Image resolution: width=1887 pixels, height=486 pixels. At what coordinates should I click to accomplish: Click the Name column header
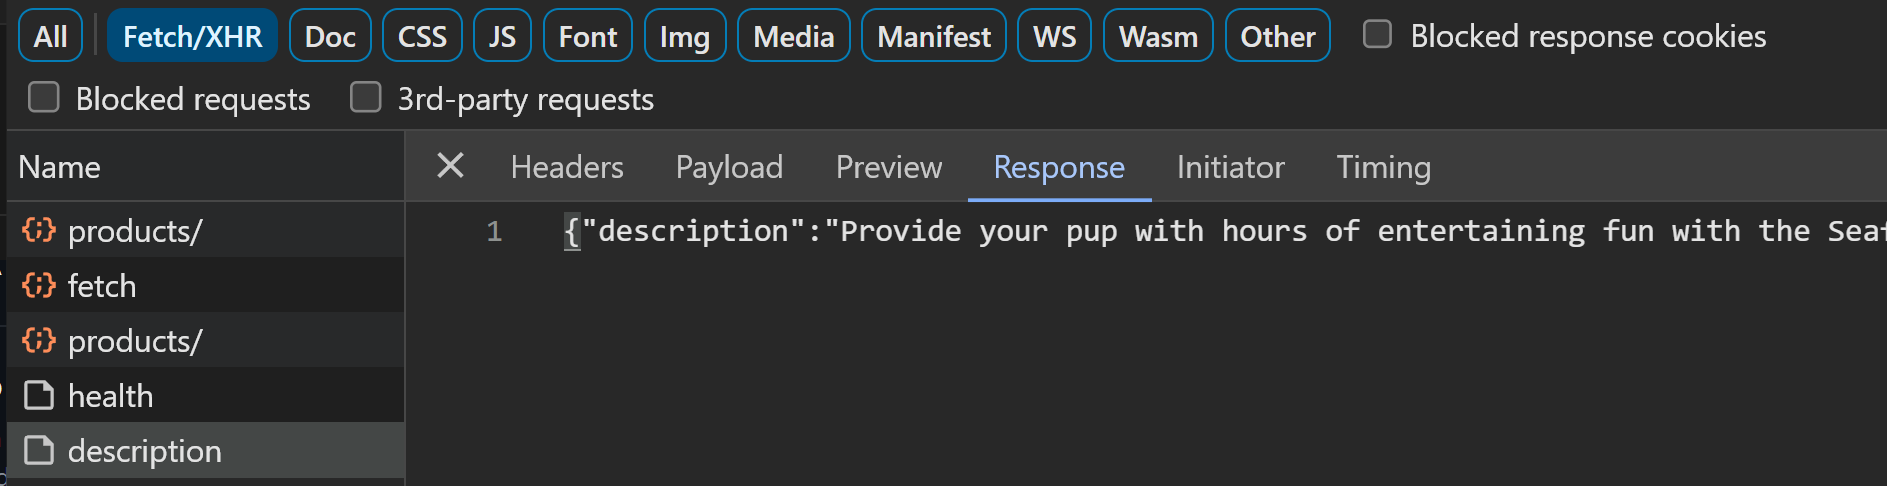coord(60,167)
